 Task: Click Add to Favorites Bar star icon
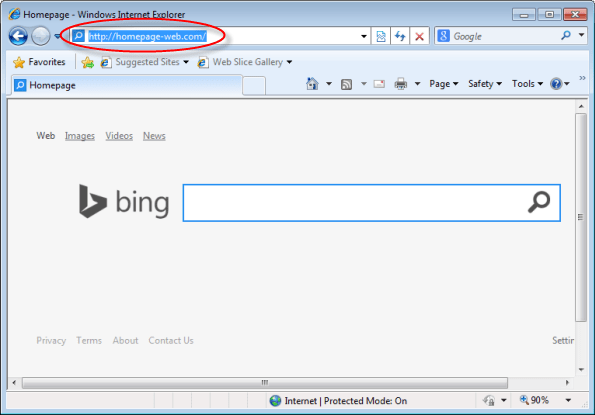tap(88, 62)
